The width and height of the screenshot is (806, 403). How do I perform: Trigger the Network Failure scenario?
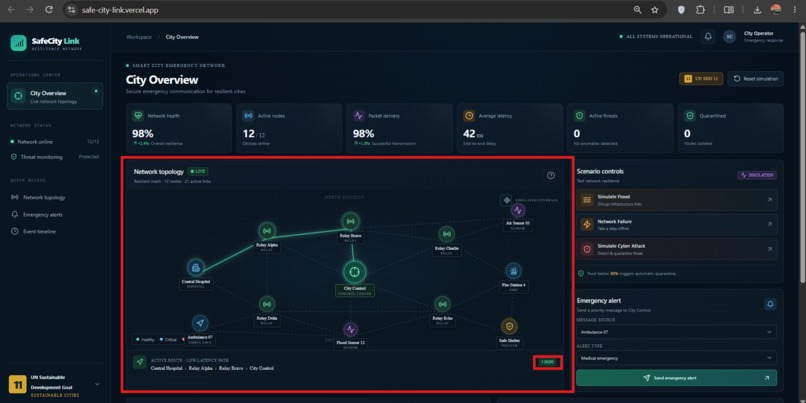coord(677,224)
